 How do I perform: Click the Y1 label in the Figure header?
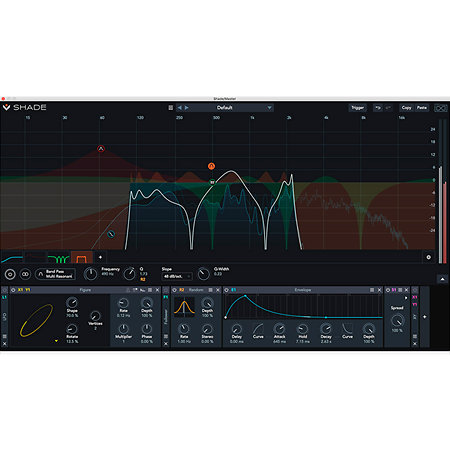(x=28, y=290)
